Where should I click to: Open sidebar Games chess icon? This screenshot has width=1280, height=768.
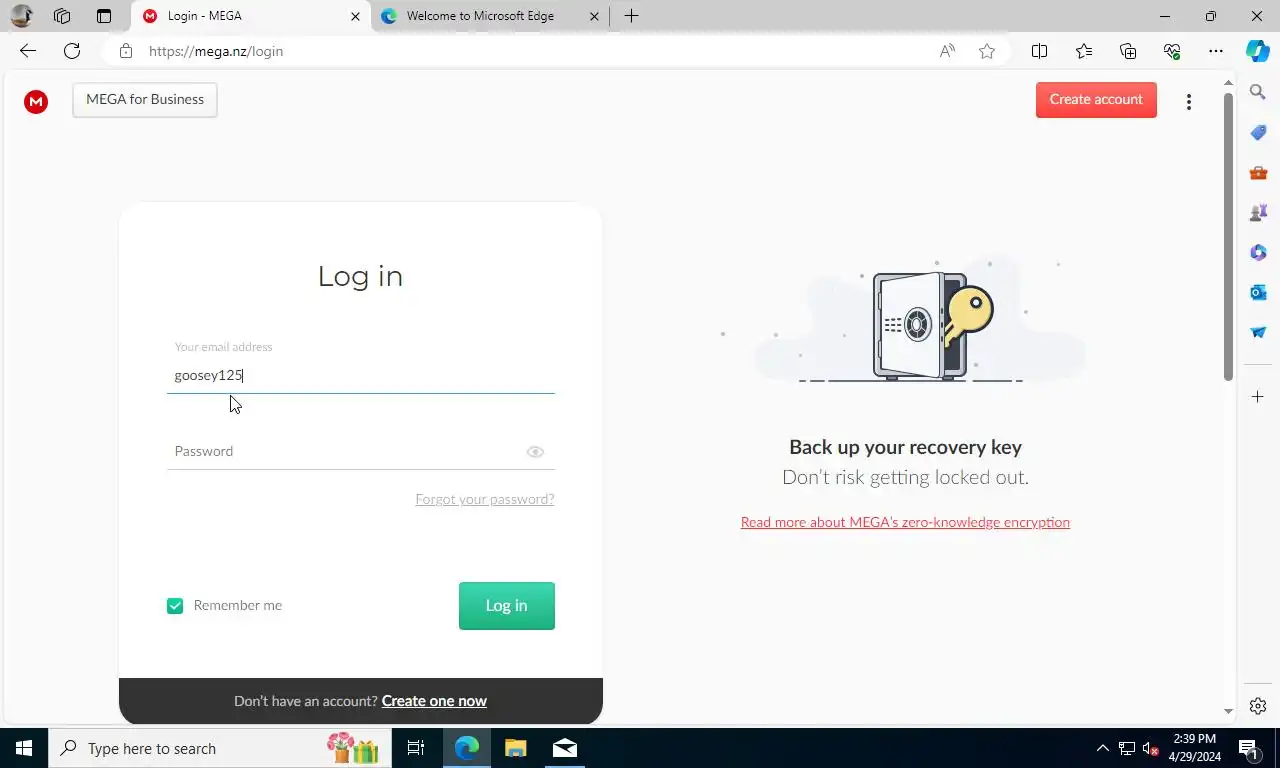(x=1258, y=212)
